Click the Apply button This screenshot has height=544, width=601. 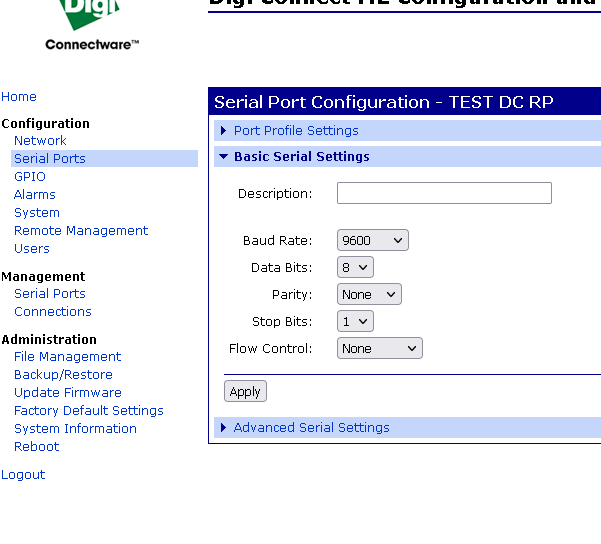coord(245,391)
